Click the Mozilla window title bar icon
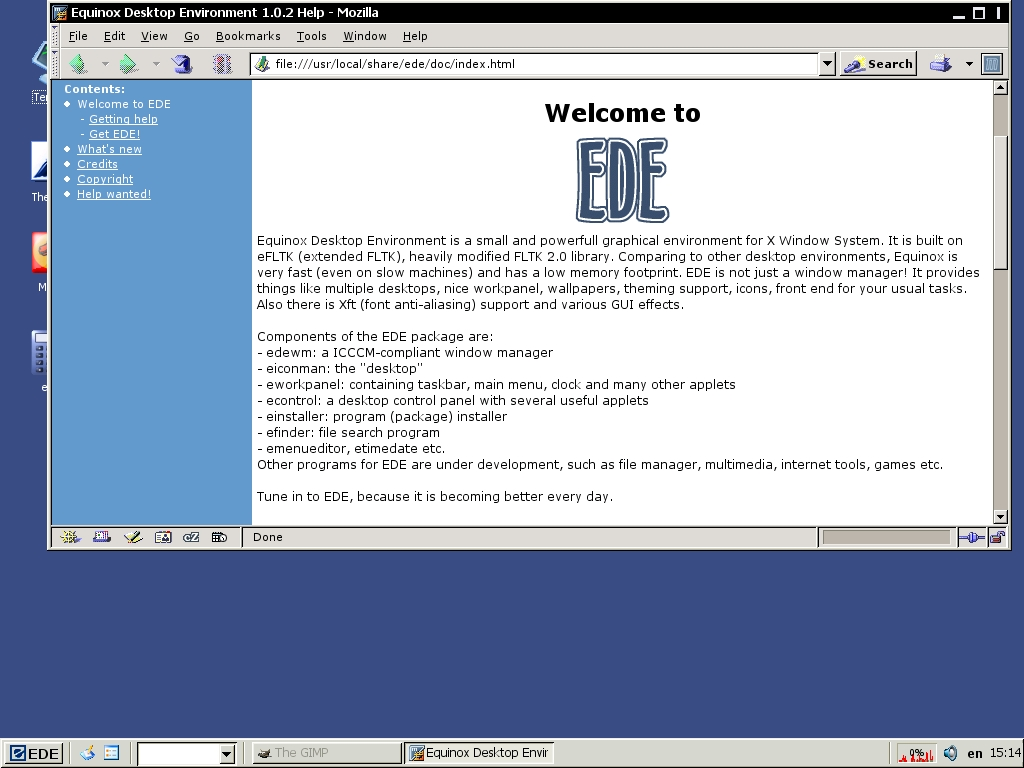Image resolution: width=1024 pixels, height=768 pixels. [60, 12]
